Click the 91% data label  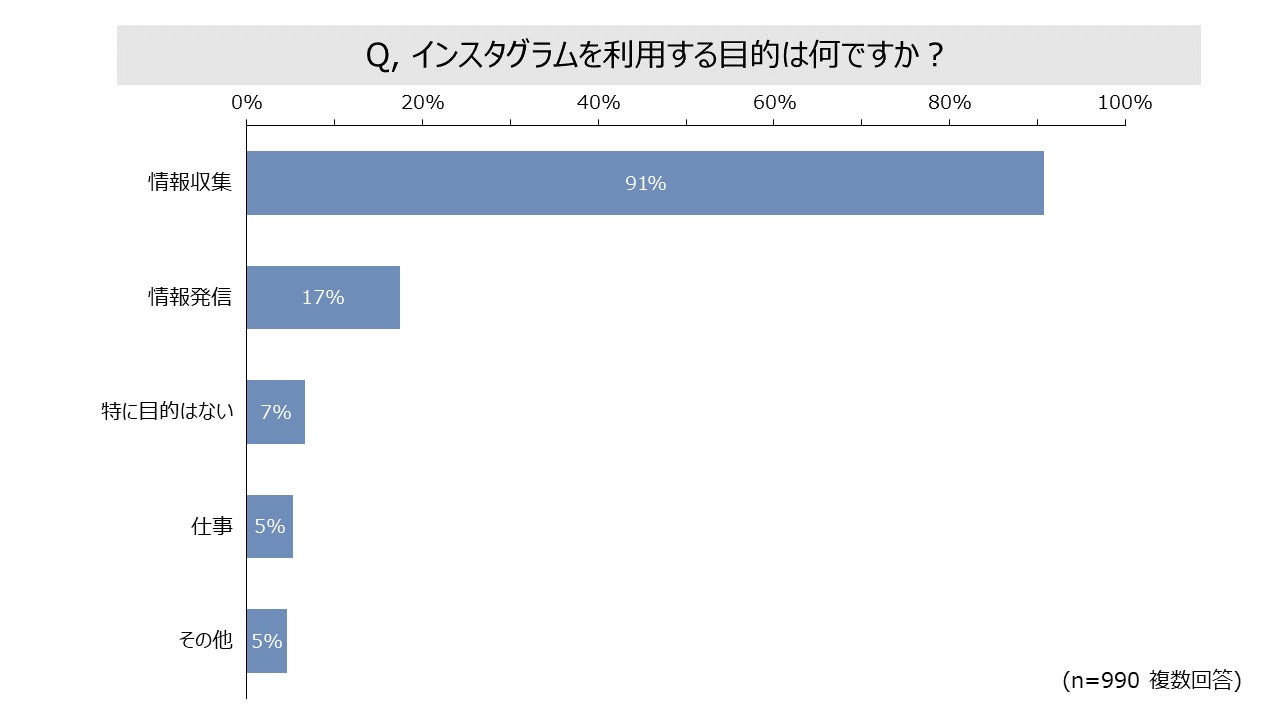[646, 183]
